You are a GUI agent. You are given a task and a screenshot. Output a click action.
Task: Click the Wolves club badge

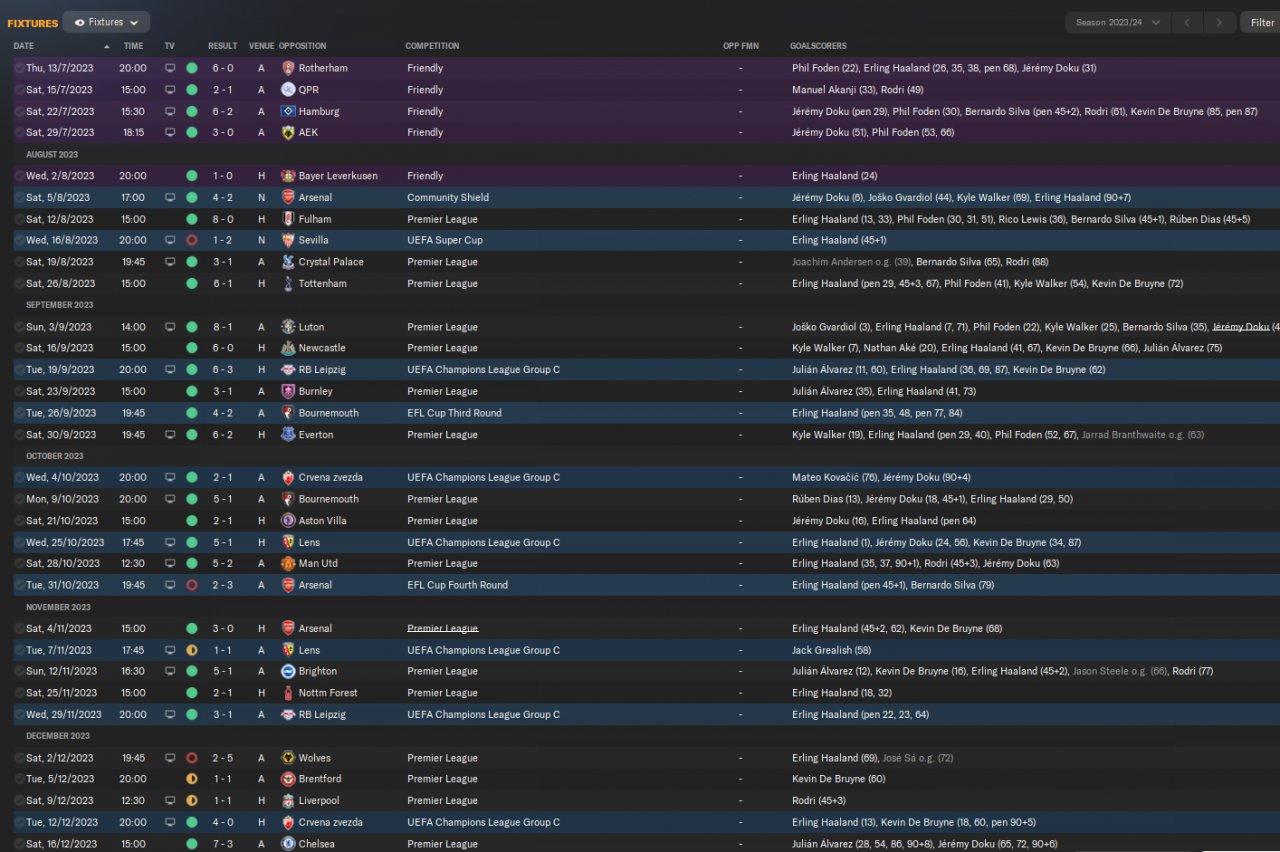click(288, 758)
